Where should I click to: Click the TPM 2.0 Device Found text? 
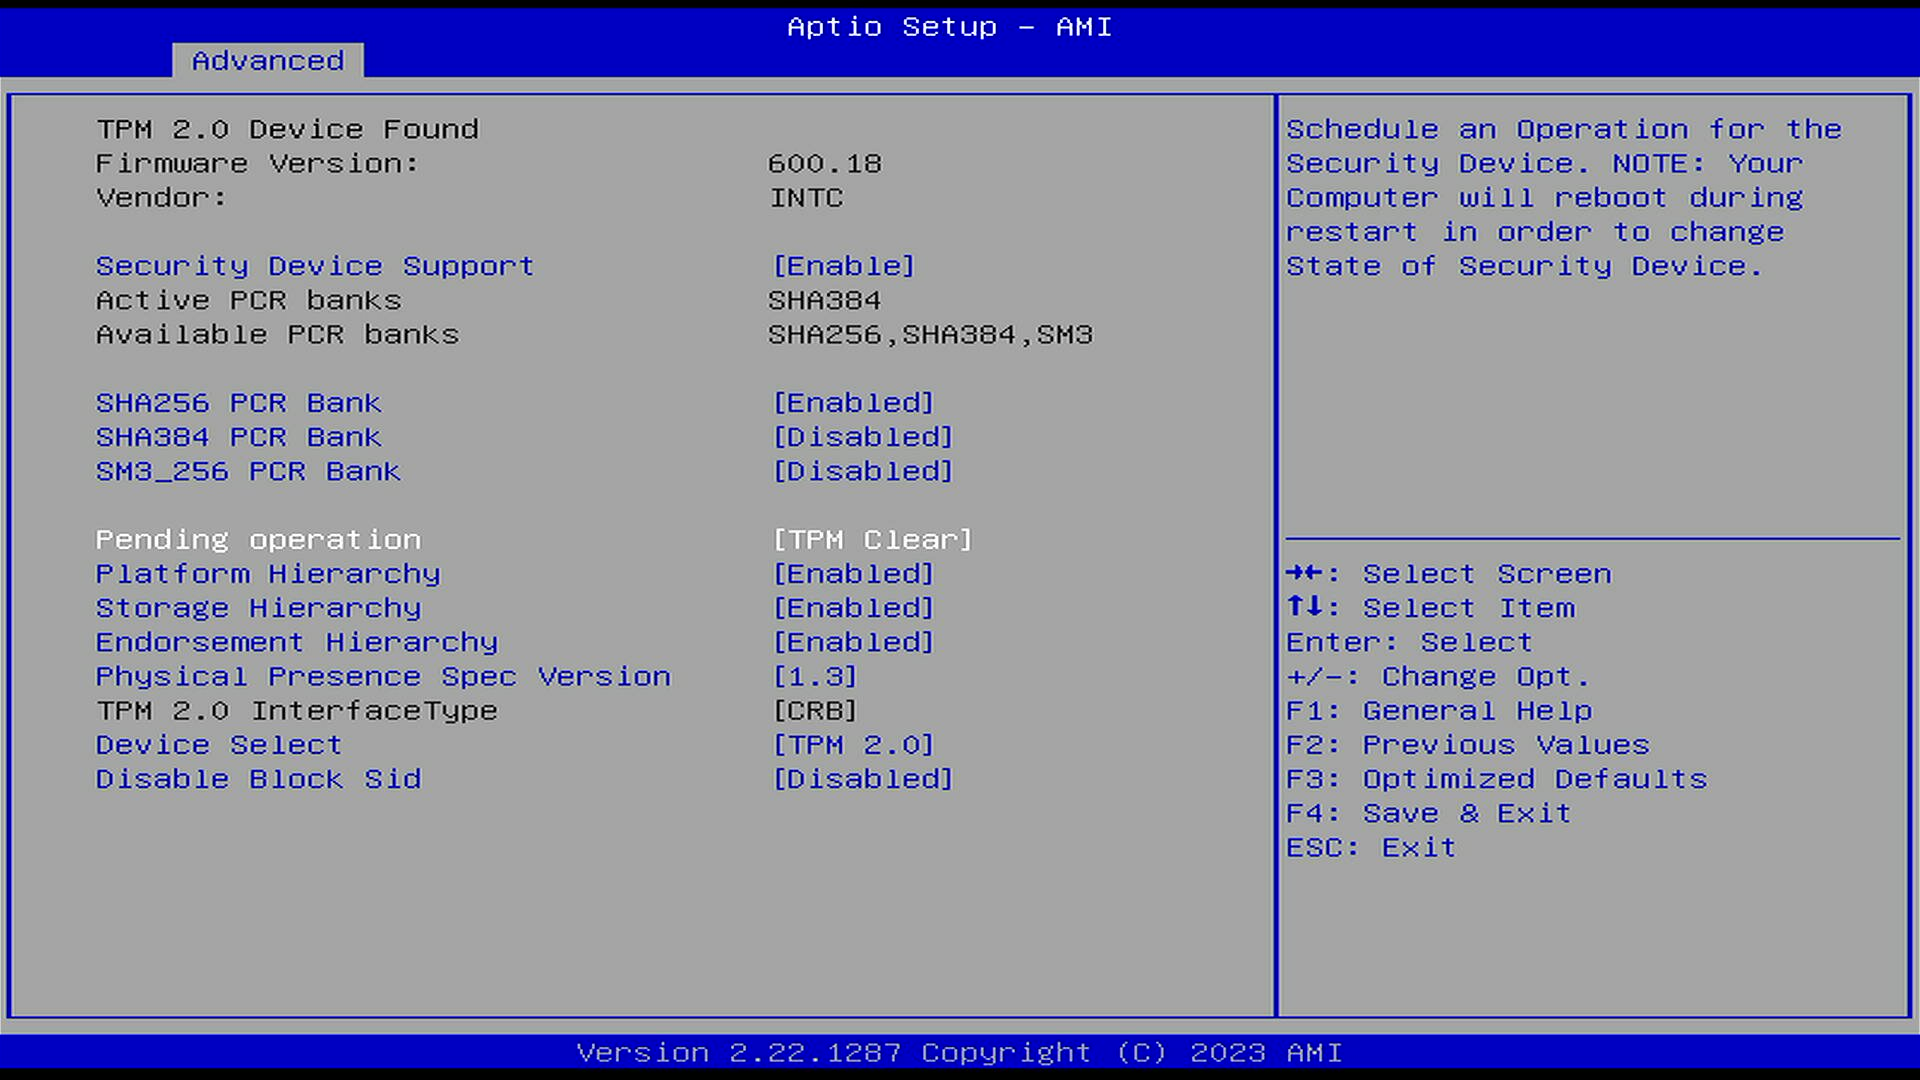click(x=287, y=129)
